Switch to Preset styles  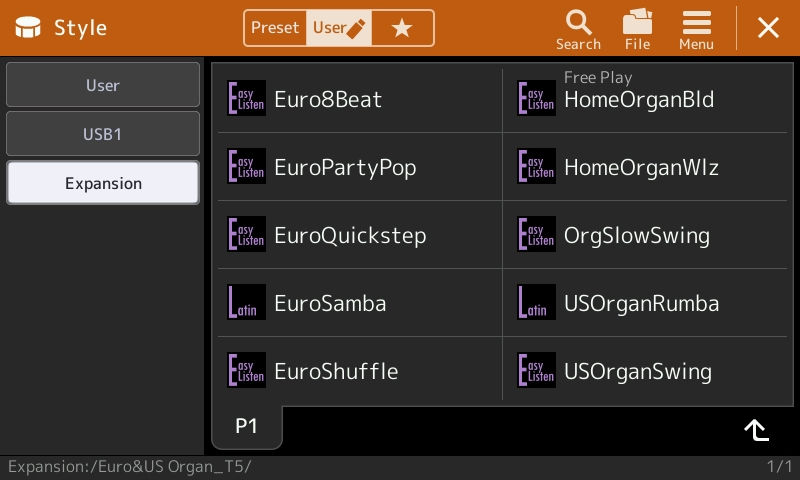click(x=275, y=28)
